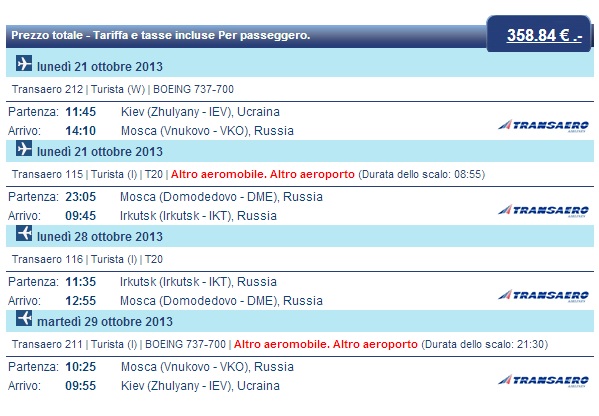Click the red Altro aeromobile warning (scalo 21:30)
This screenshot has height=416, width=599.
[x=325, y=344]
